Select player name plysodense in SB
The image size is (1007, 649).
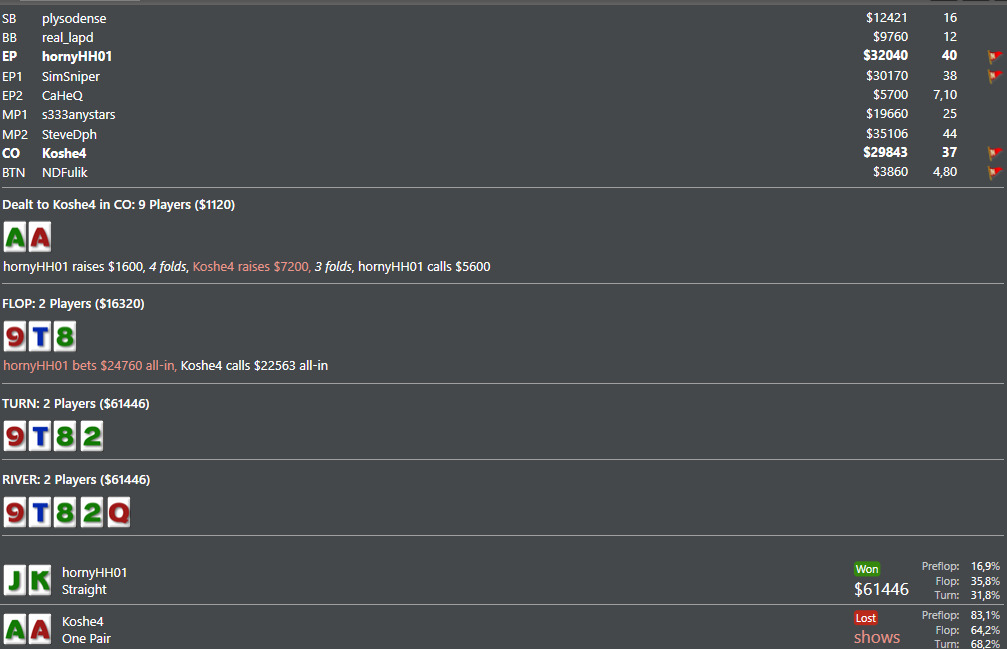(74, 19)
